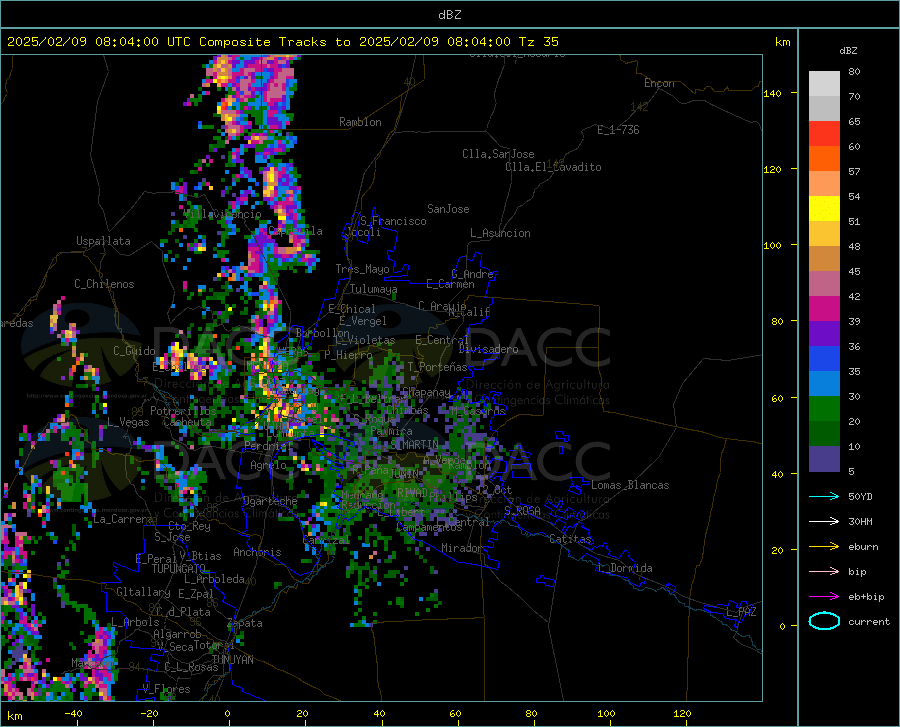This screenshot has height=727, width=900.
Task: Click the 'Mirador' map label
Action: pyautogui.click(x=461, y=548)
